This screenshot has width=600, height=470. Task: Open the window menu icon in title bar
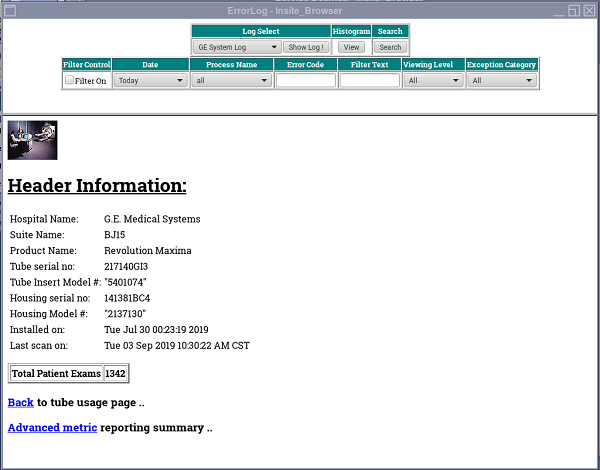8,9
